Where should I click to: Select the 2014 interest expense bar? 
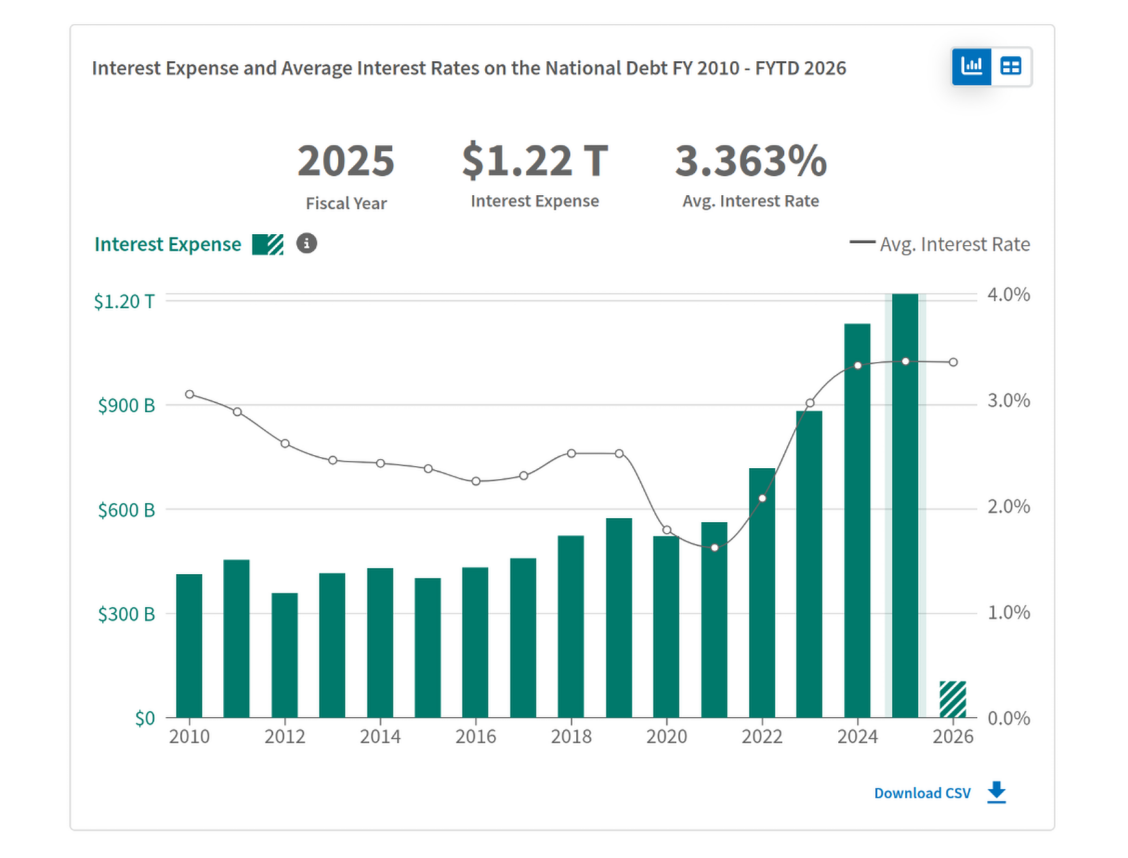[x=380, y=643]
